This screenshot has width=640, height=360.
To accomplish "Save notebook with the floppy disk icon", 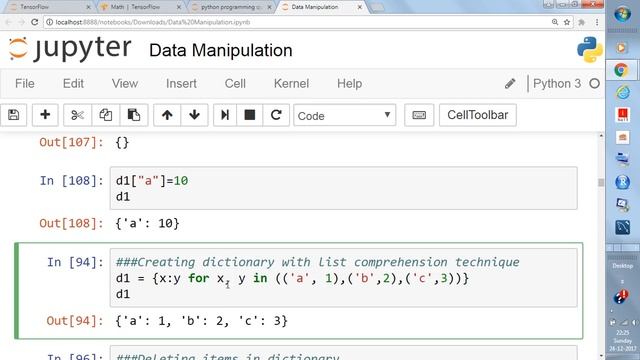I will point(13,115).
